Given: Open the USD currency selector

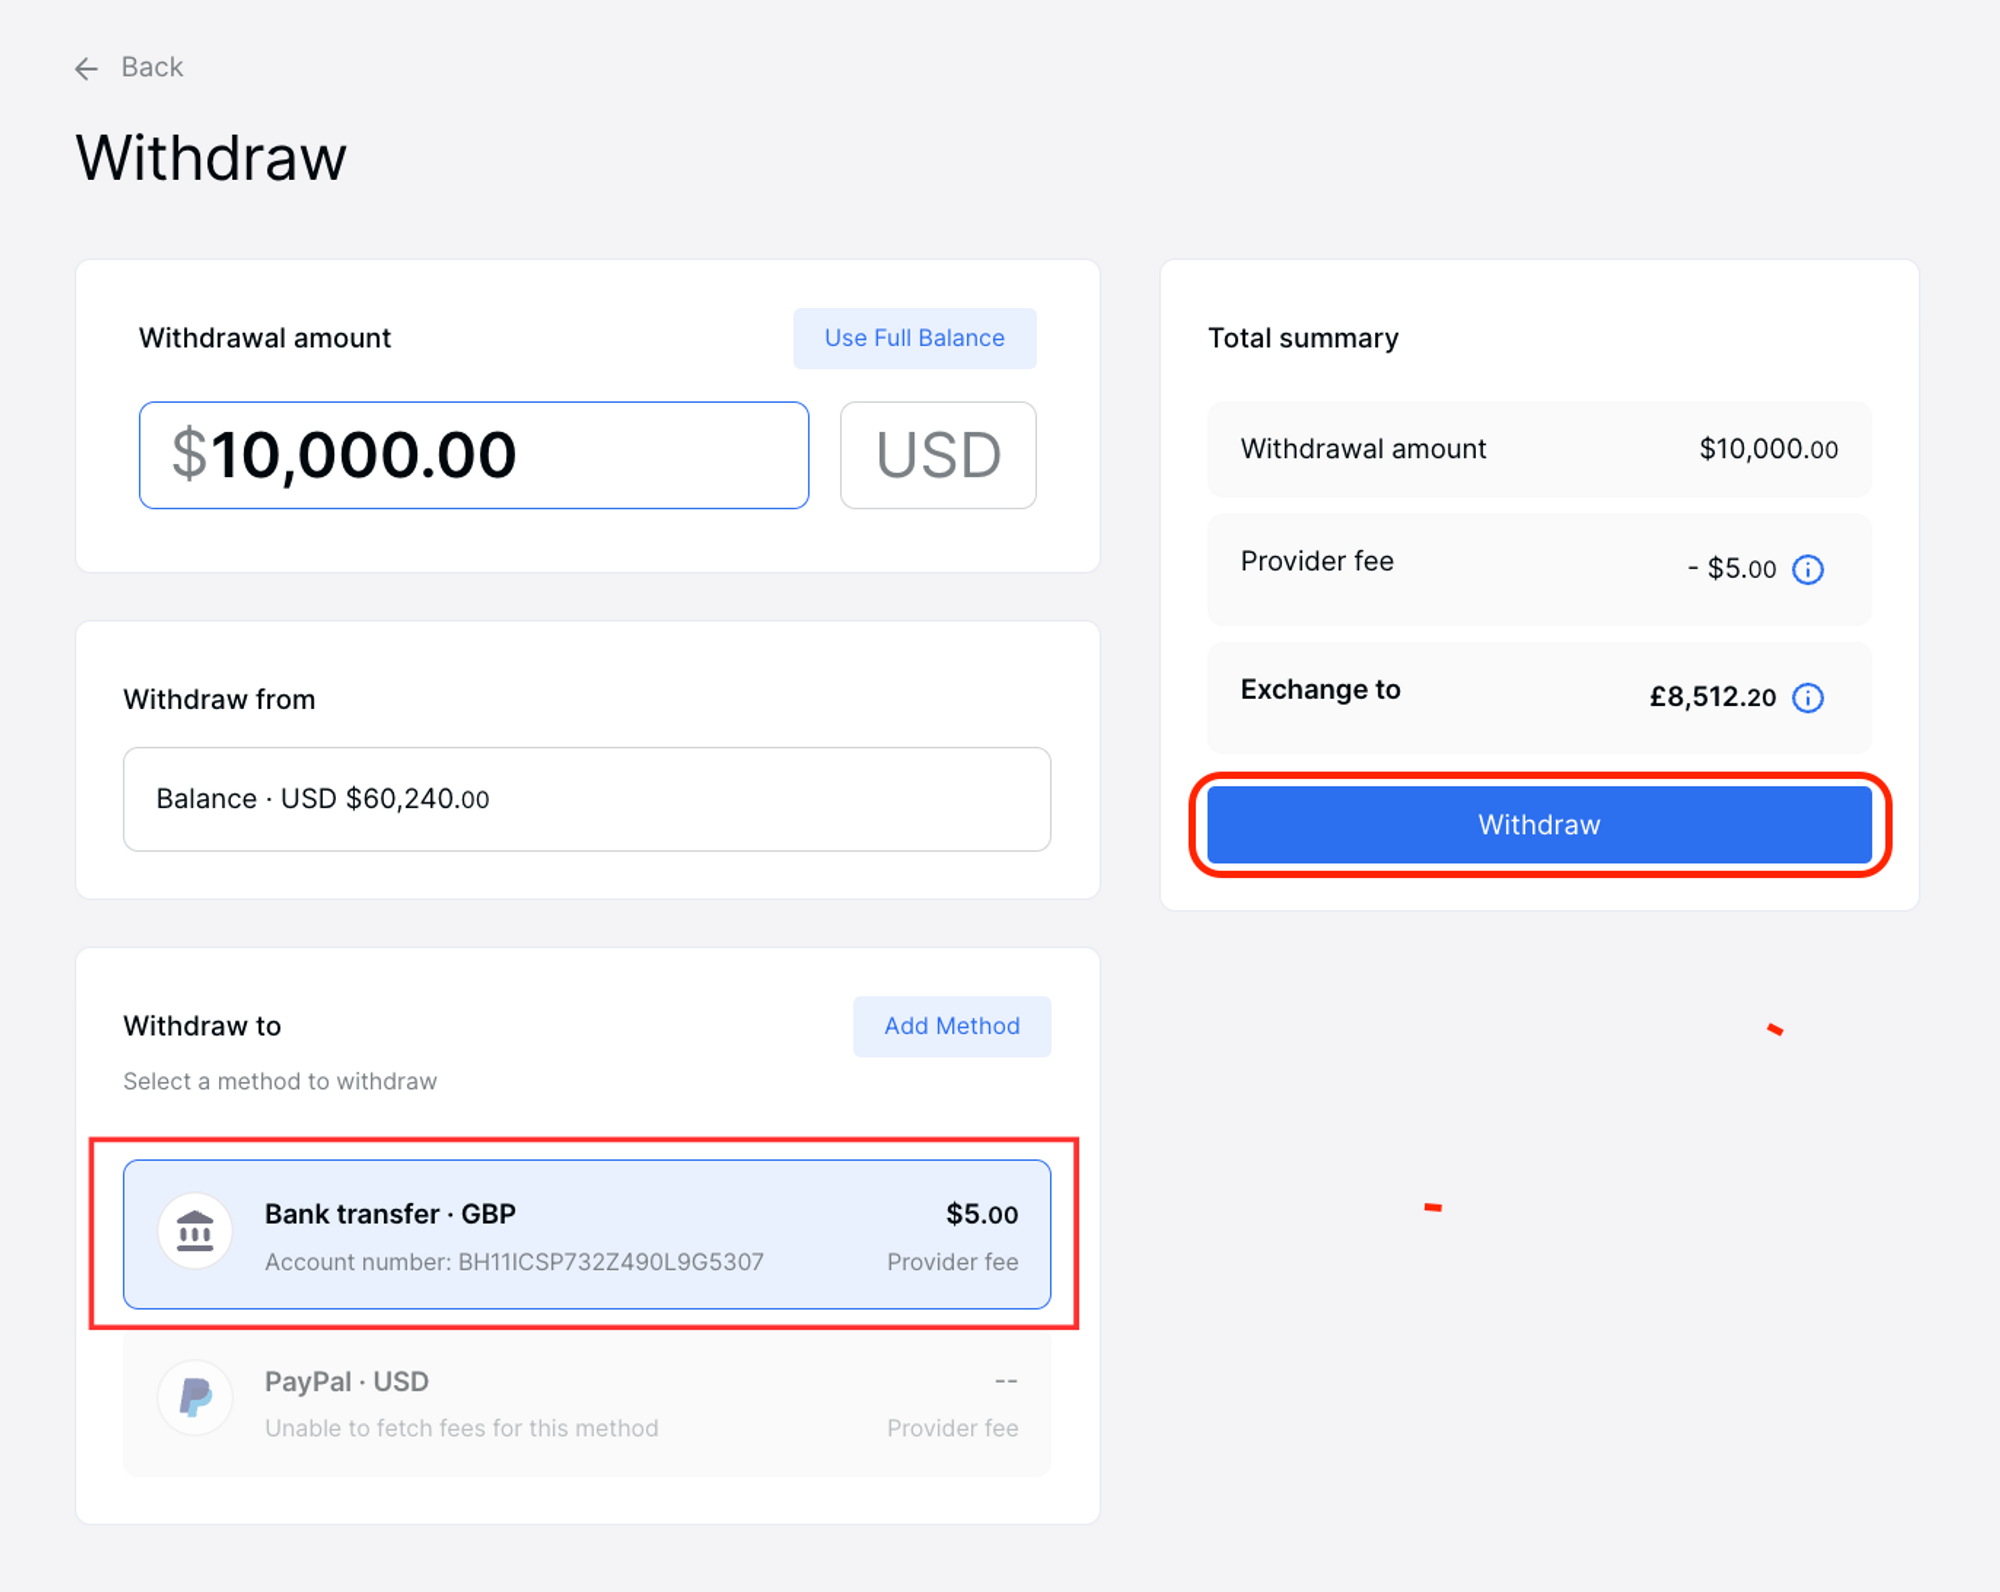Looking at the screenshot, I should 937,455.
